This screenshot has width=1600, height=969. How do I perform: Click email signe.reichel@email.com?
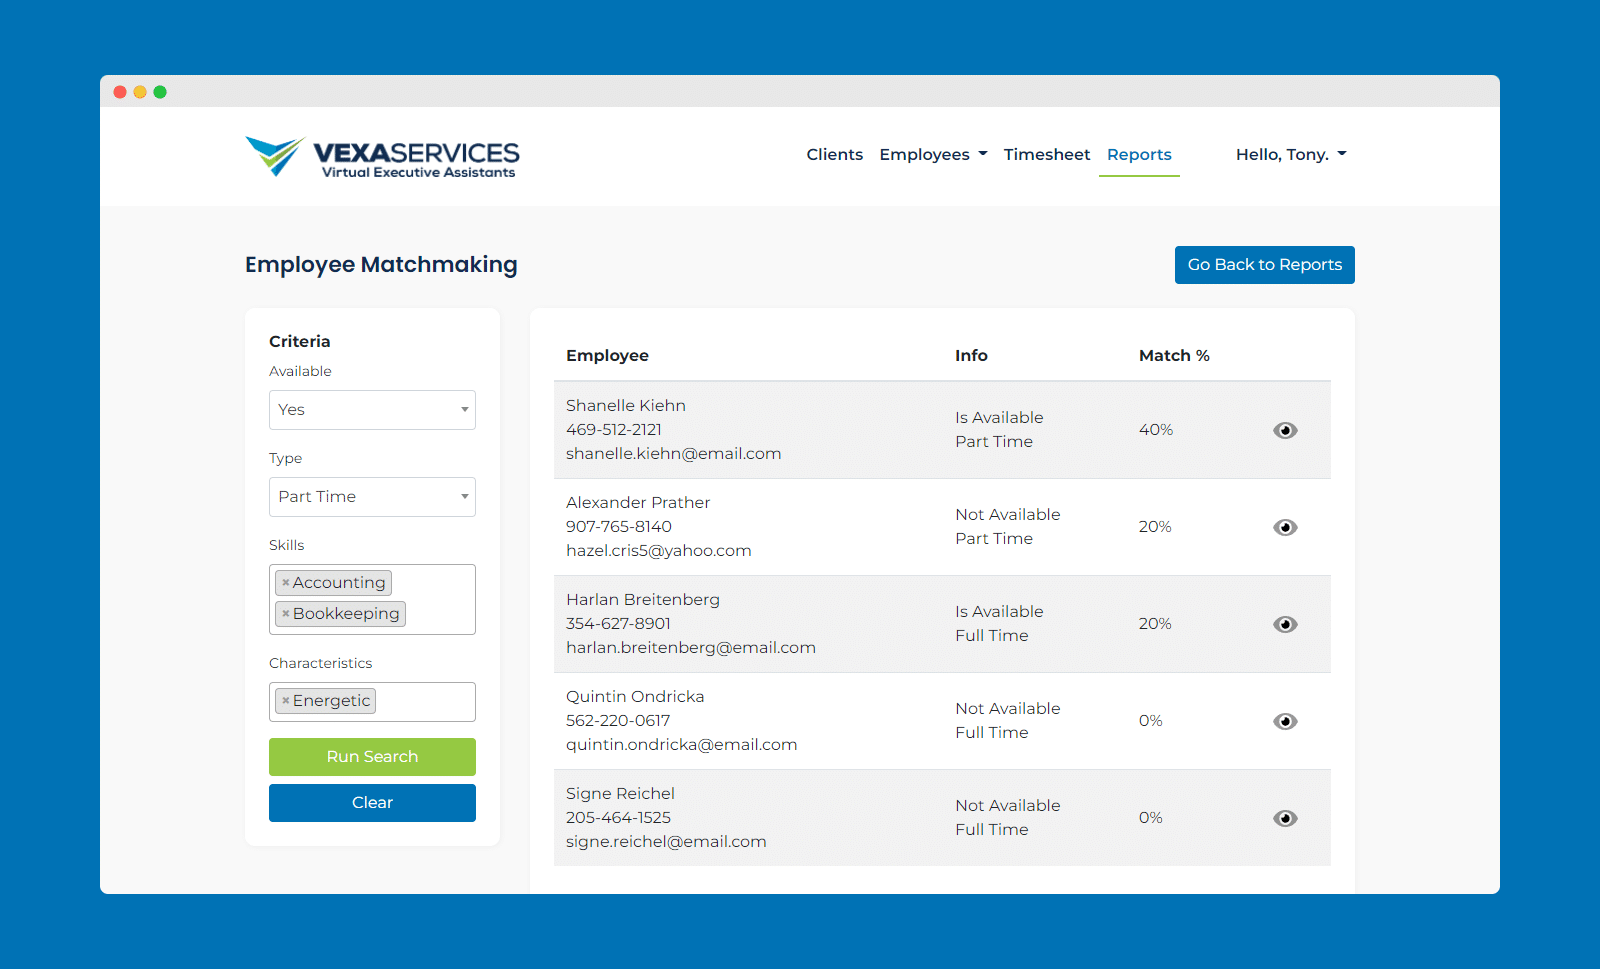coord(666,842)
